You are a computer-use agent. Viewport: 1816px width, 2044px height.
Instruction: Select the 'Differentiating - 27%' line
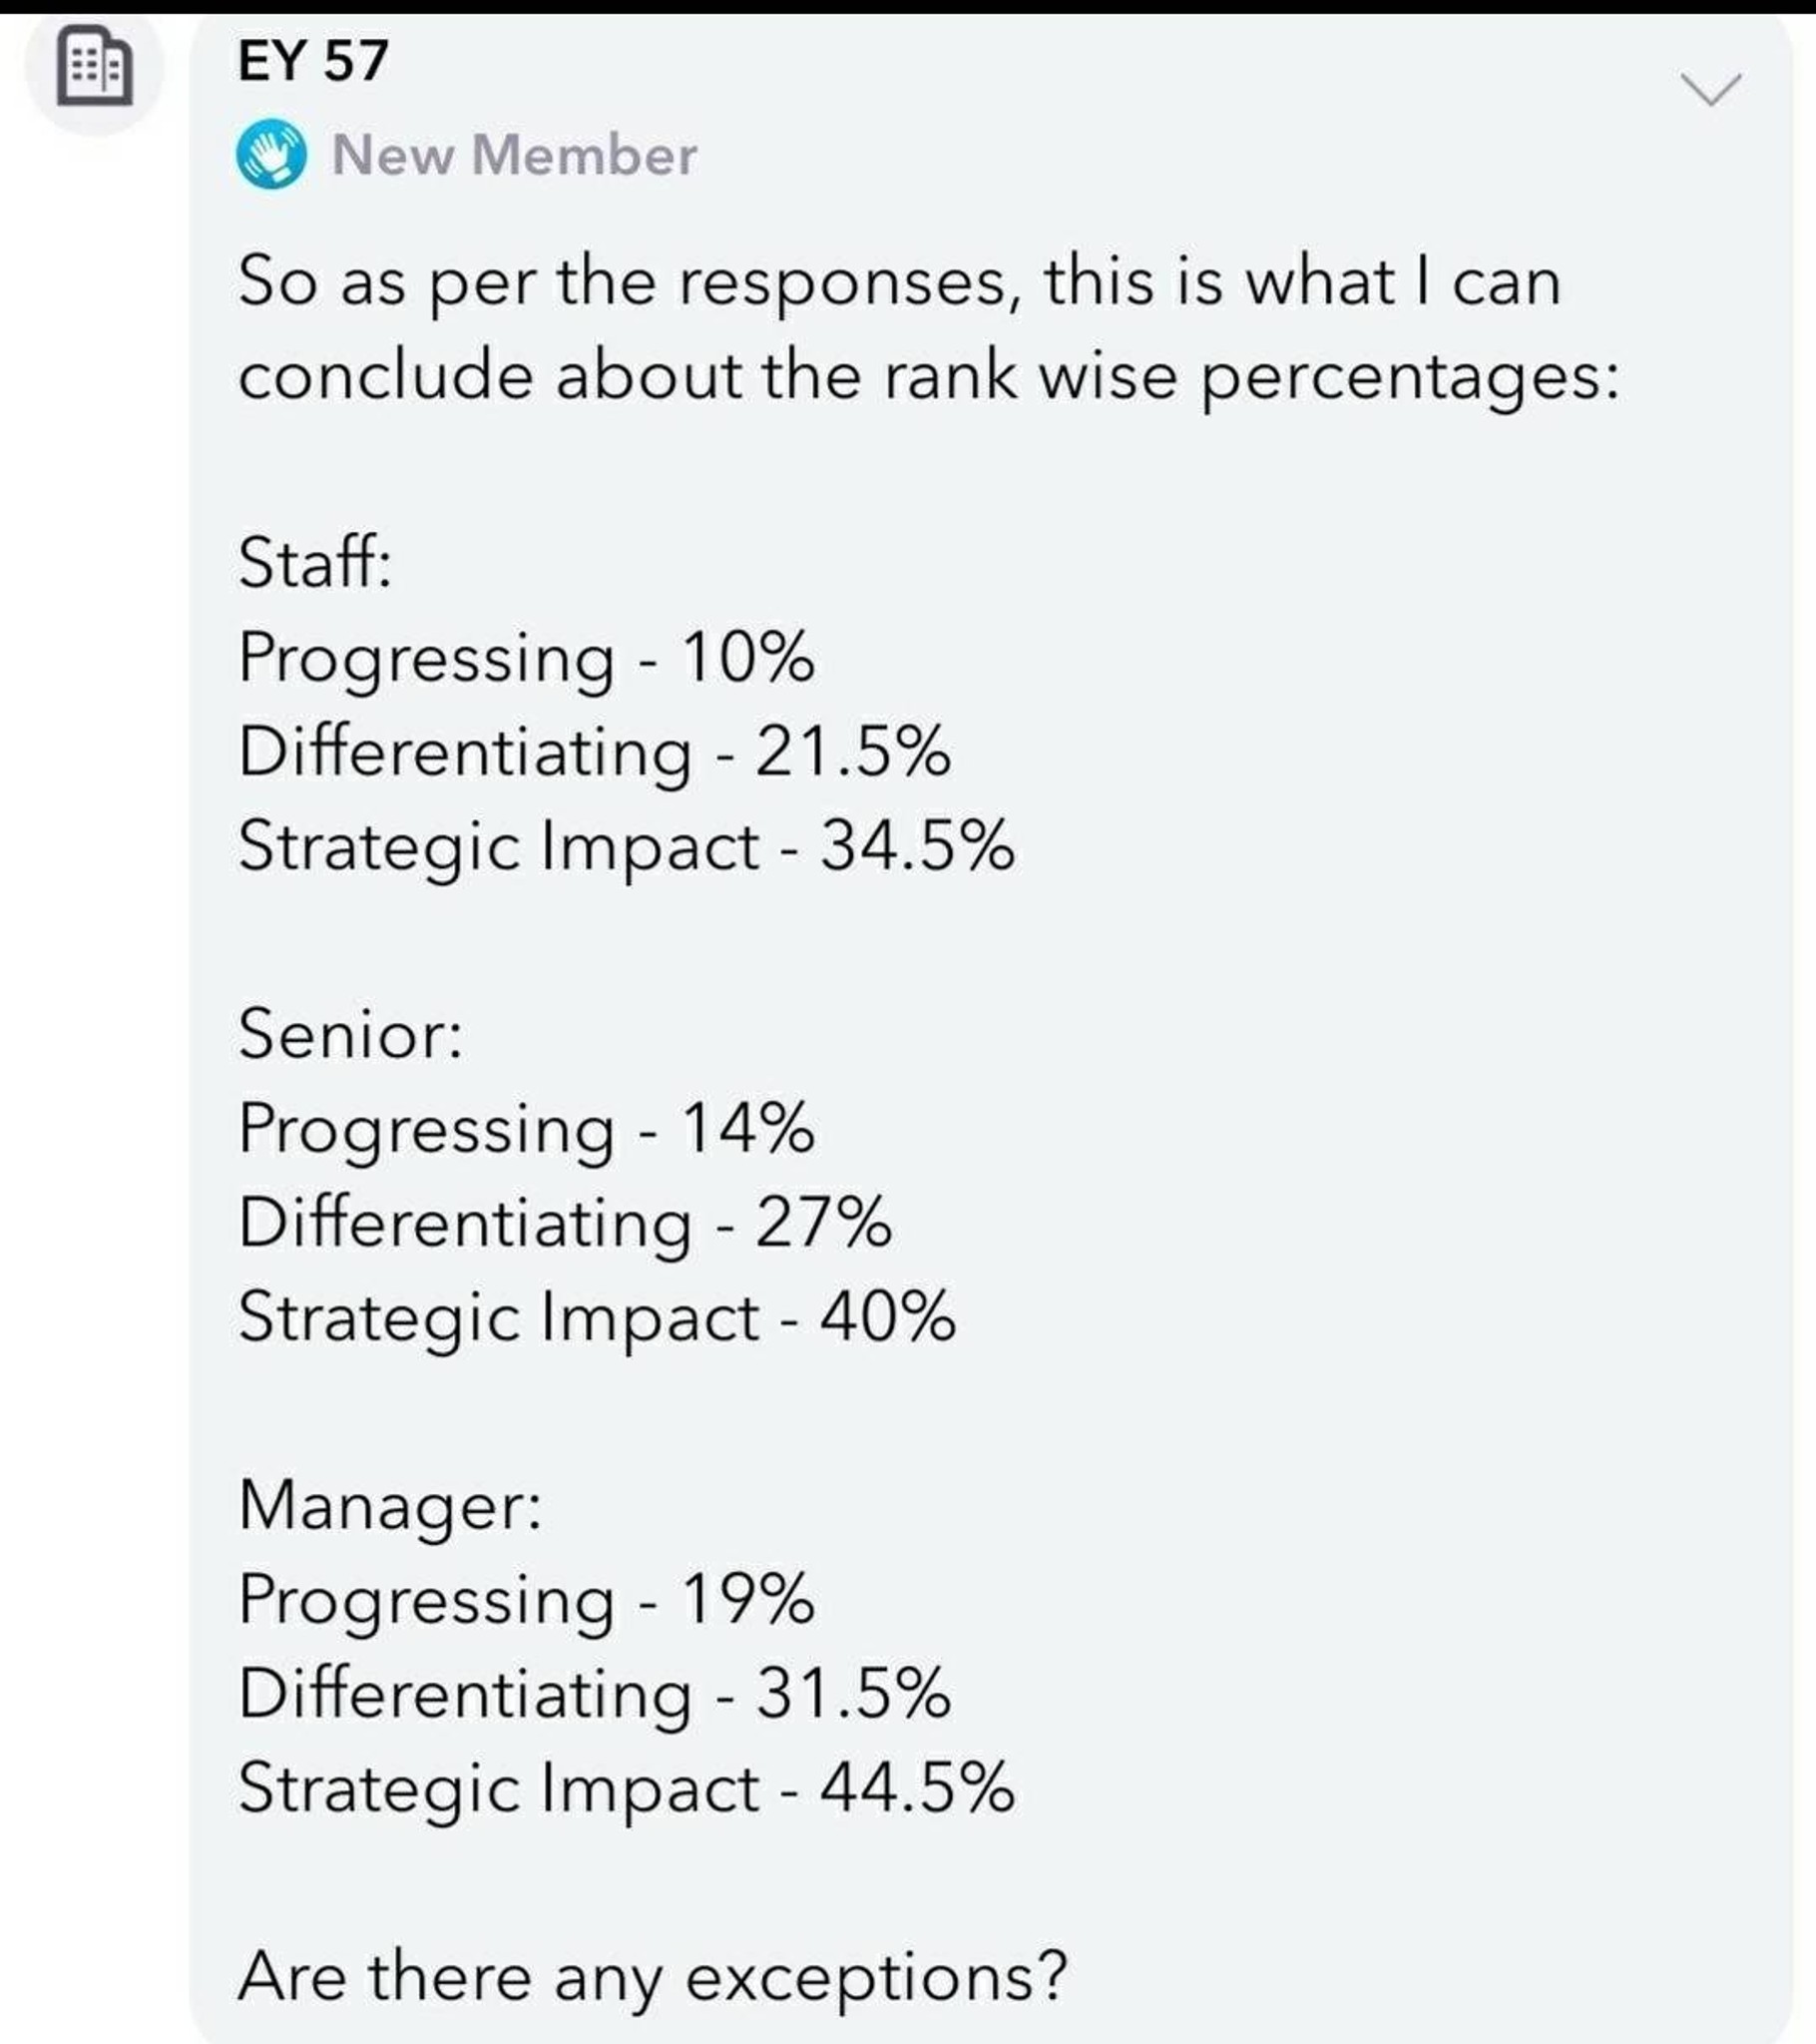point(565,1222)
